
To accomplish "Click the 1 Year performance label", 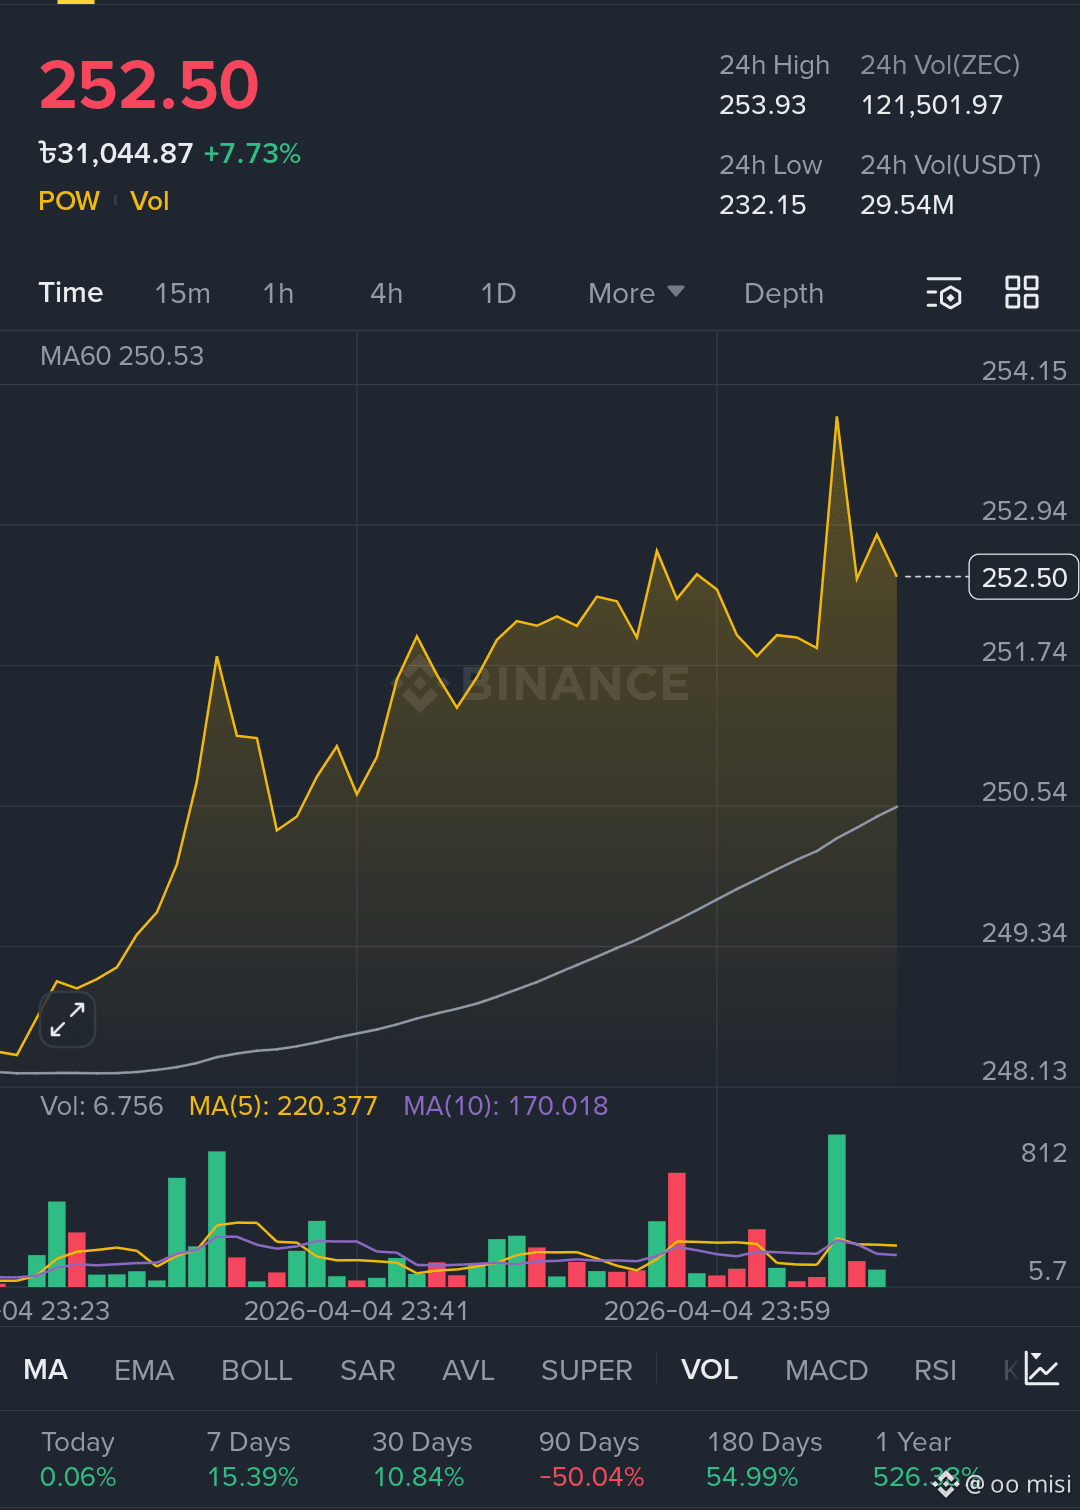I will [913, 1442].
